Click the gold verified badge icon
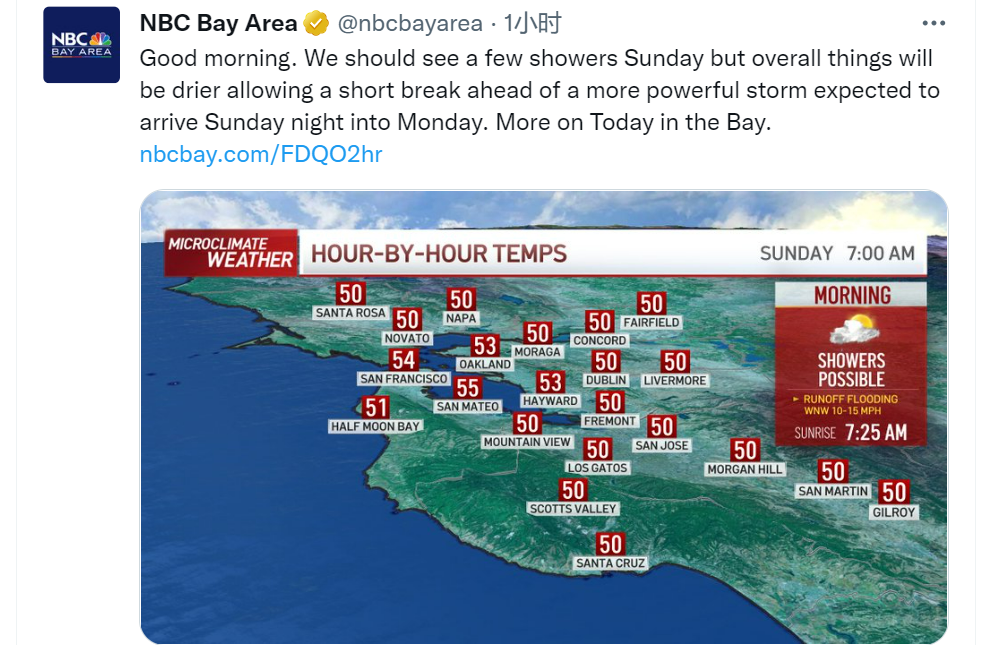 (316, 24)
